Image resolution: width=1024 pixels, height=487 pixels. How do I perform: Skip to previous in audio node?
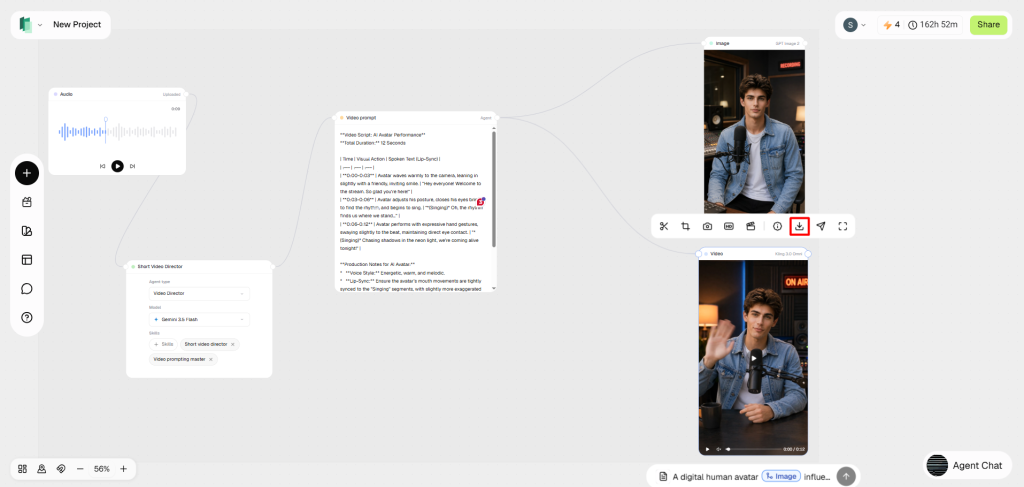103,166
